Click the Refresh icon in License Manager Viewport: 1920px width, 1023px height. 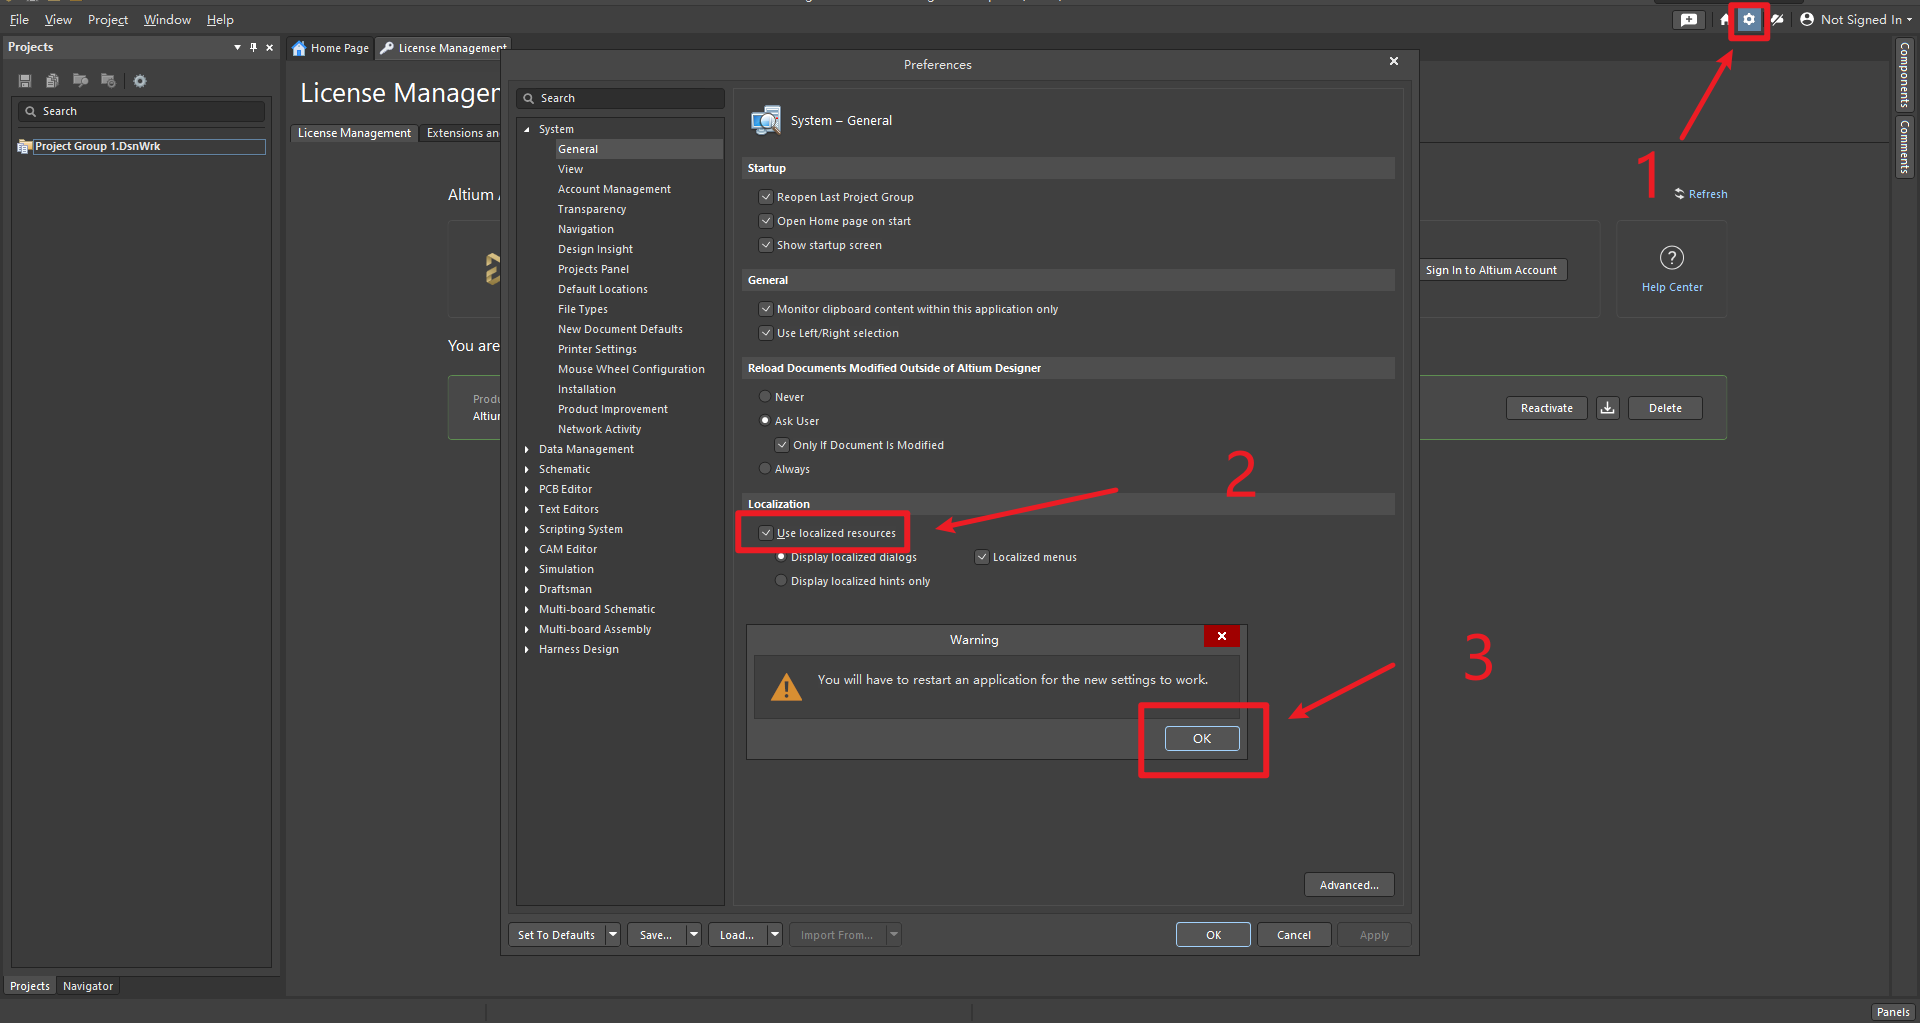click(x=1680, y=194)
